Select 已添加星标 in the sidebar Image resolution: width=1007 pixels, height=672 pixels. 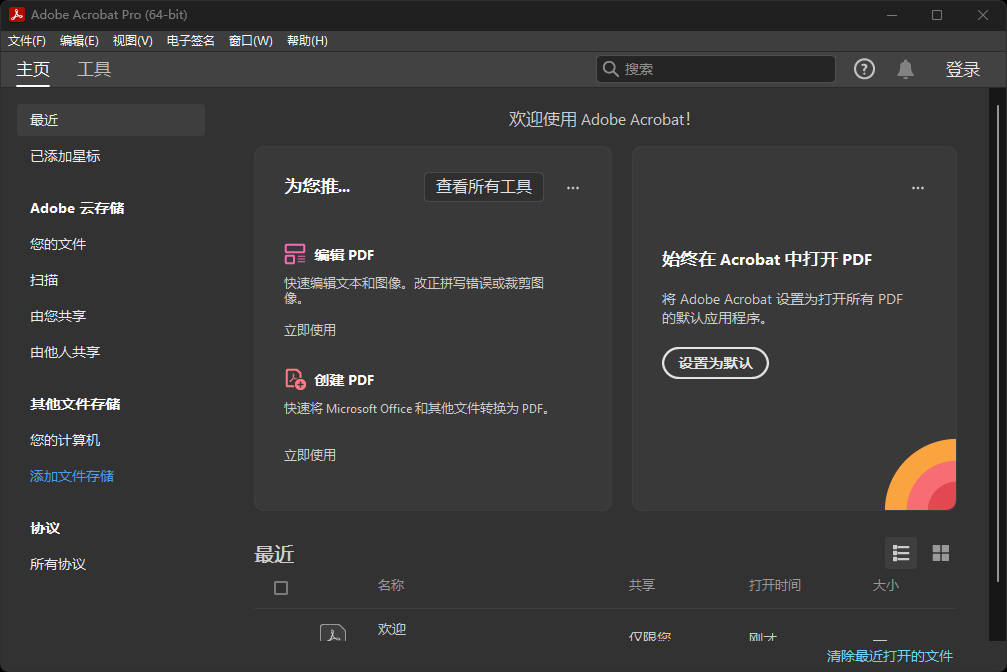pyautogui.click(x=65, y=156)
